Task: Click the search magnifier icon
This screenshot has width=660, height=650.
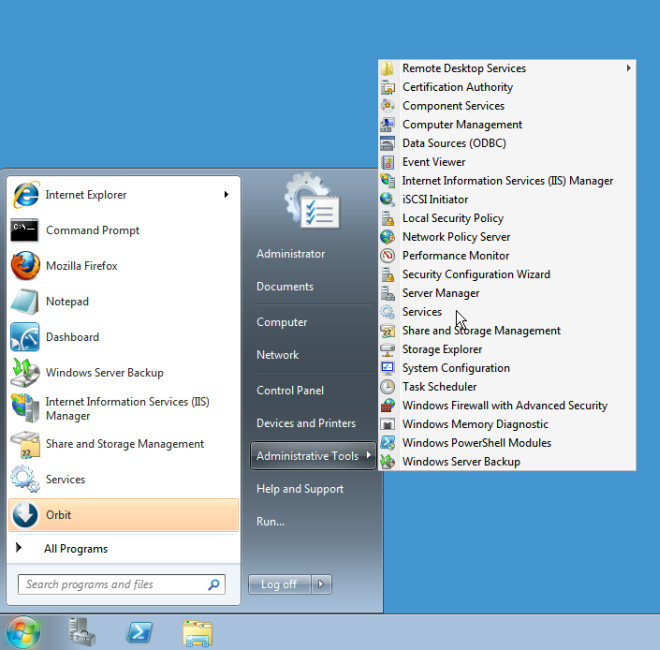Action: pyautogui.click(x=214, y=584)
